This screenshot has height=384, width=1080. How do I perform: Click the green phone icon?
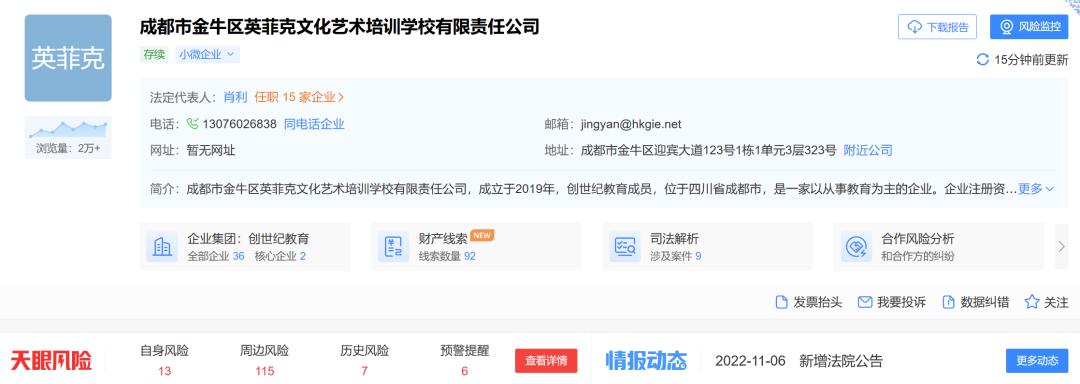(x=193, y=124)
